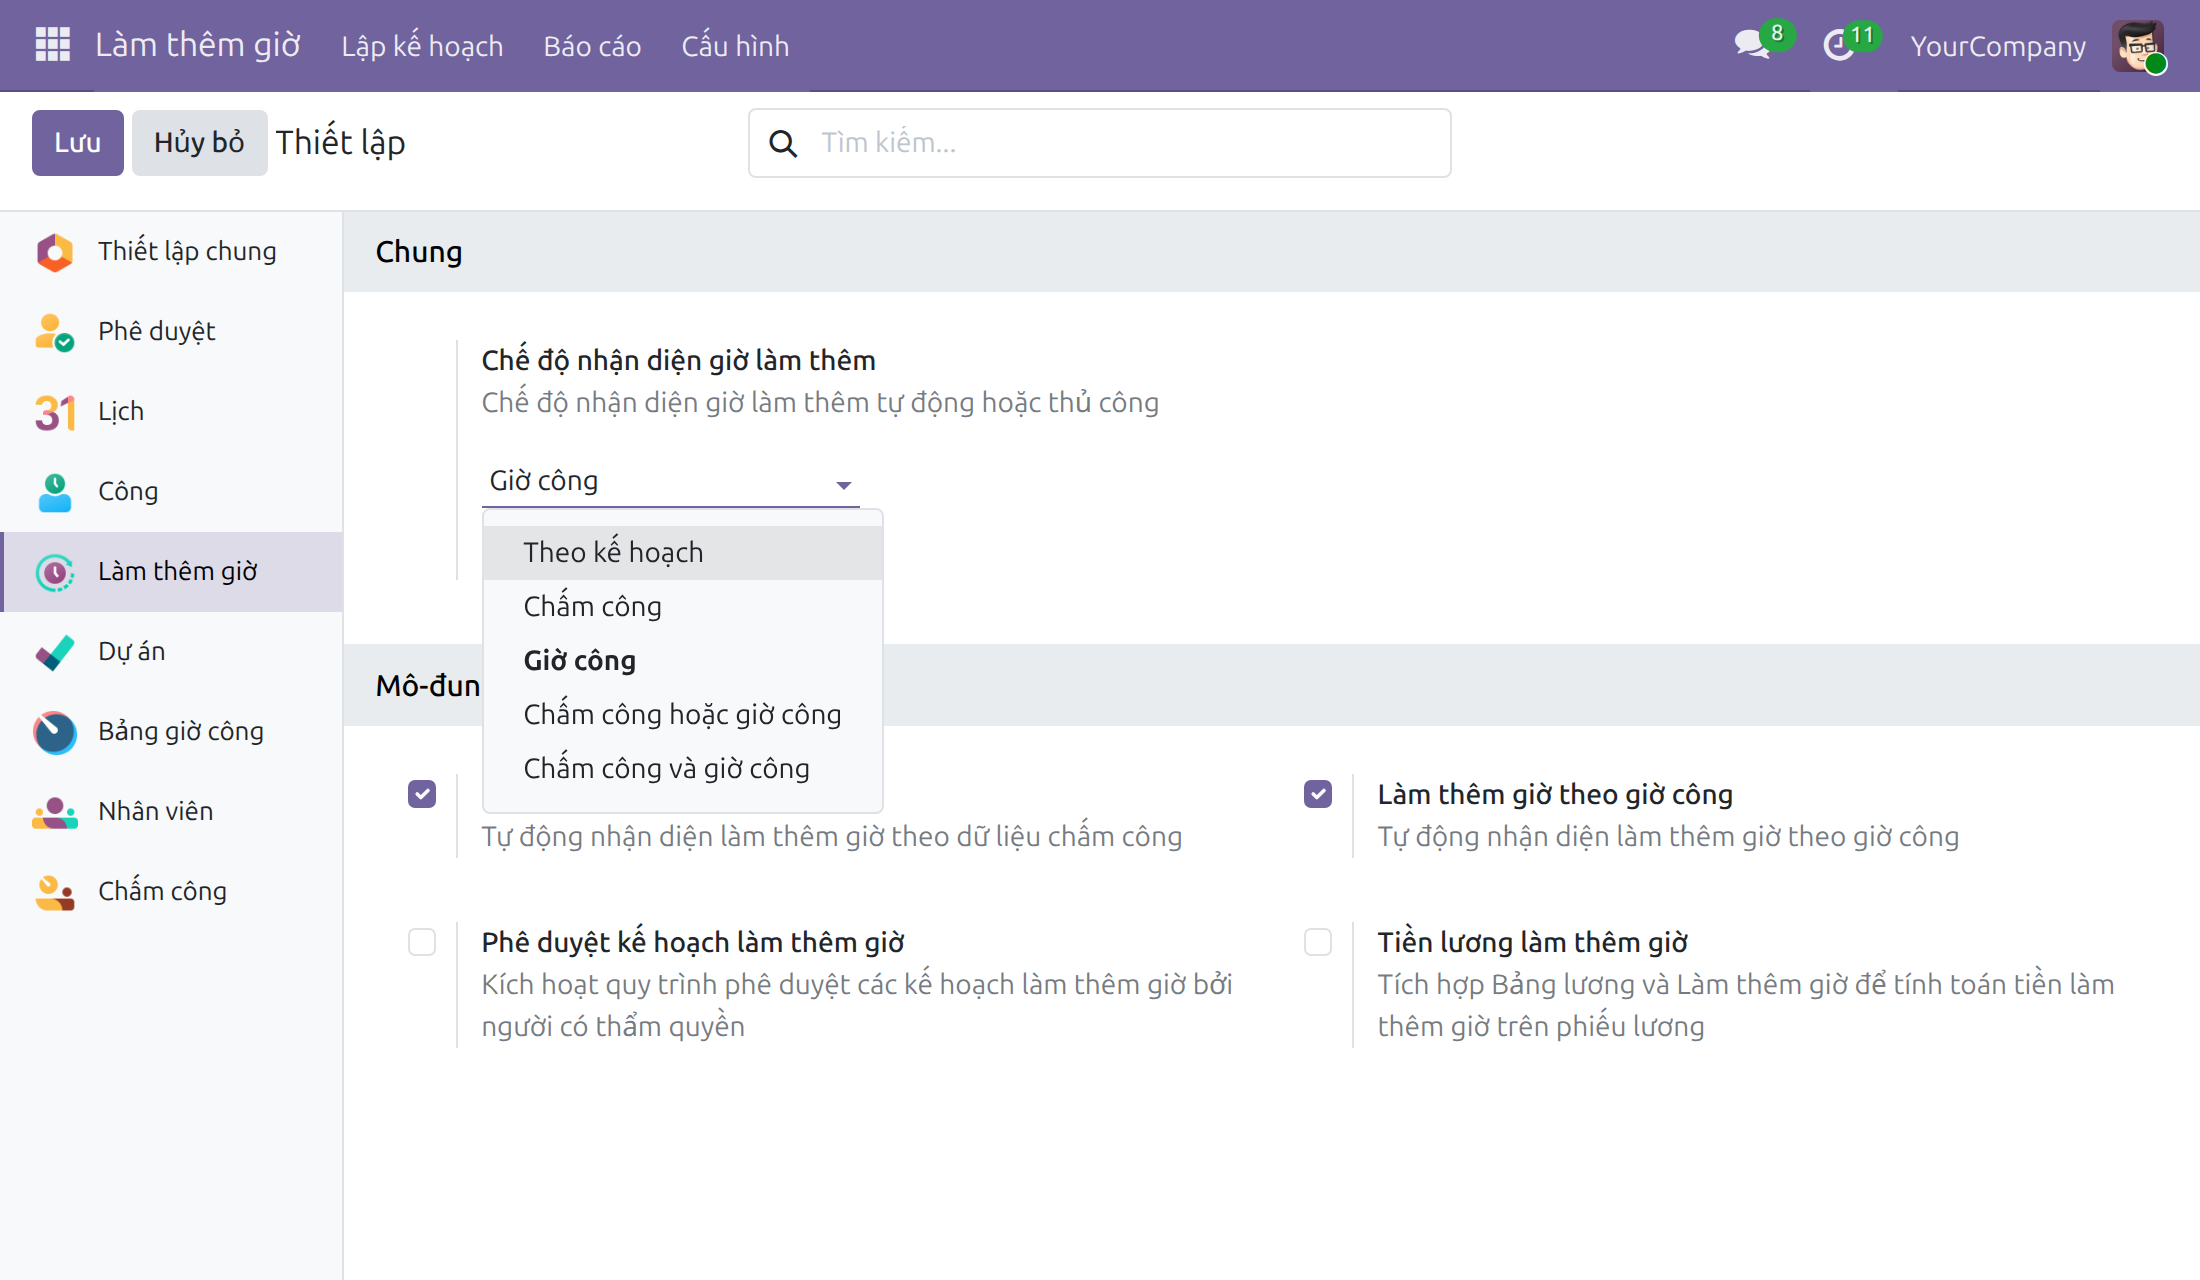Enable Phê duyệt kế hoạch làm thêm giờ
This screenshot has height=1280, width=2200.
[422, 942]
